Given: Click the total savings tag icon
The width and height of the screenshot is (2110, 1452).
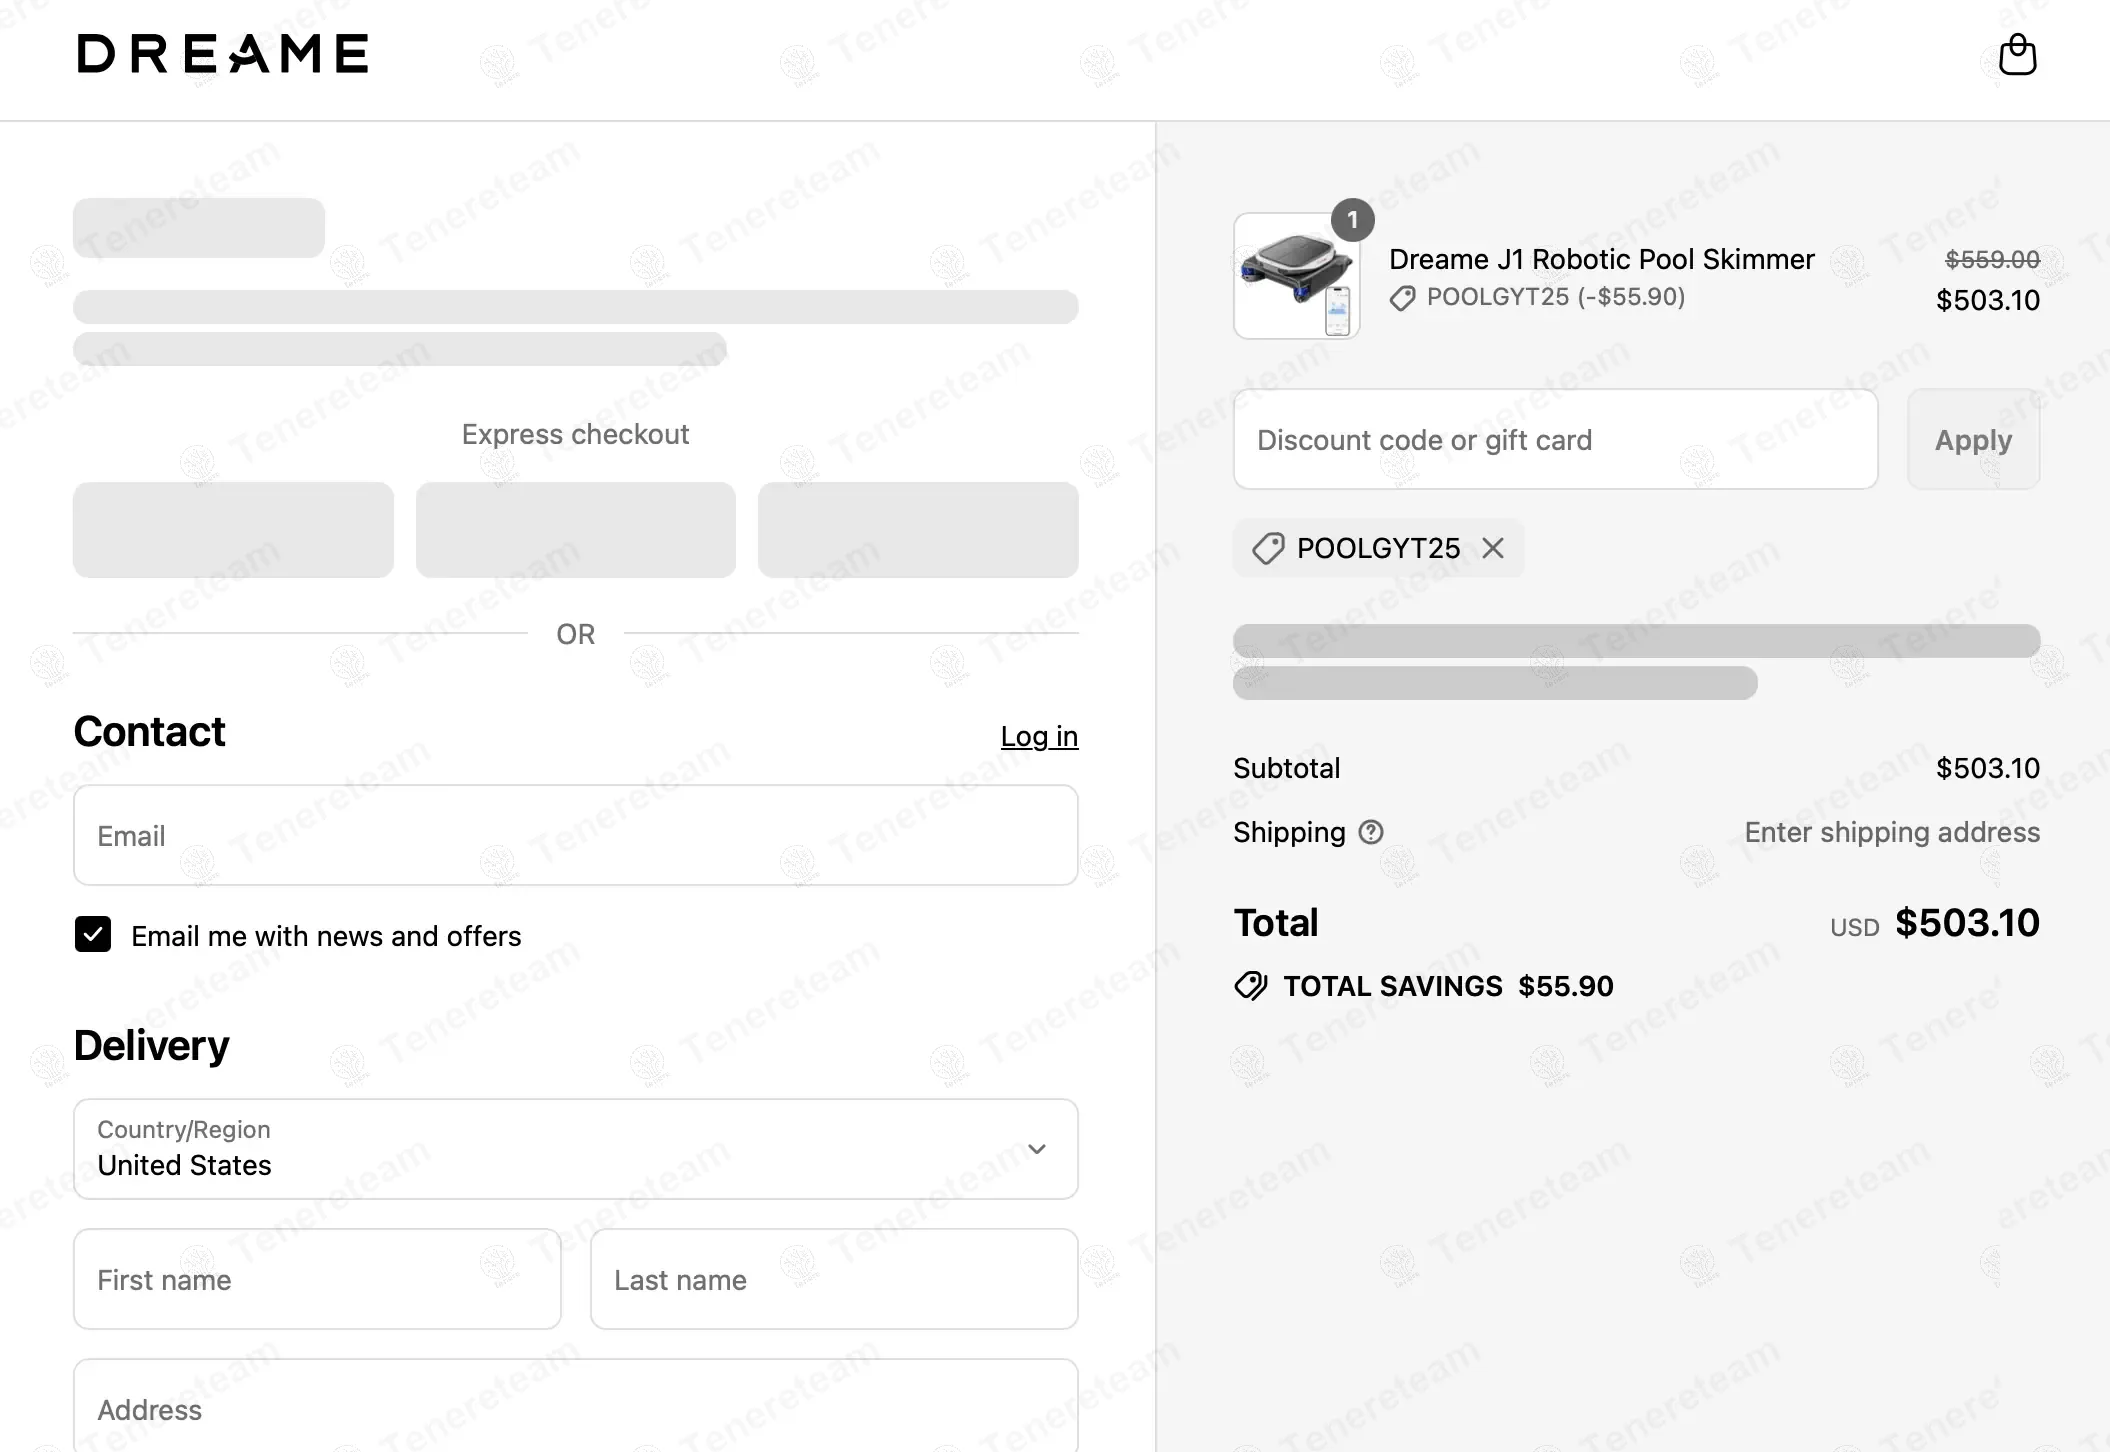Looking at the screenshot, I should (1251, 986).
